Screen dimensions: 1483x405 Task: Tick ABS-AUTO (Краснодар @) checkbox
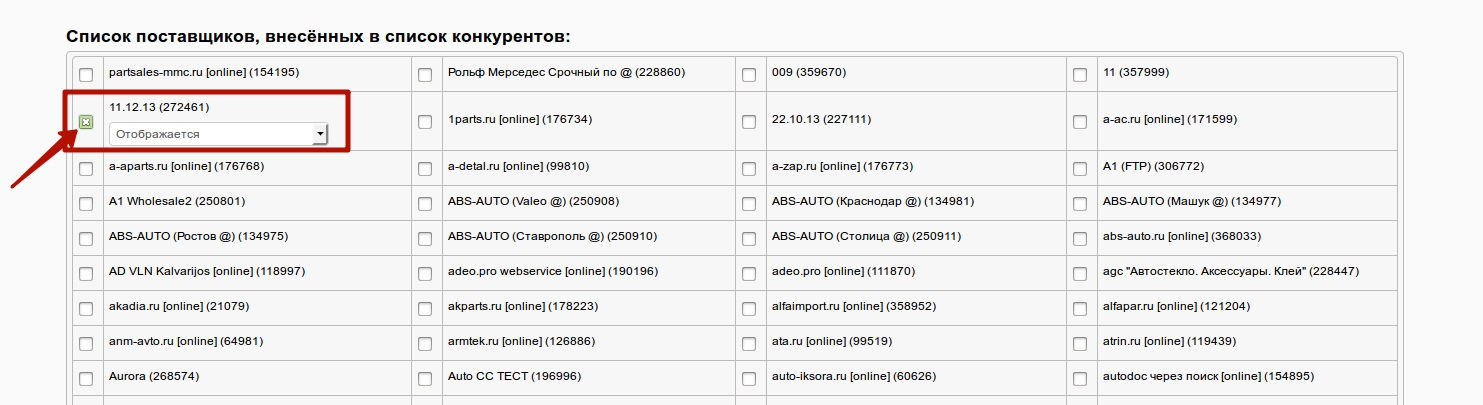tap(749, 204)
